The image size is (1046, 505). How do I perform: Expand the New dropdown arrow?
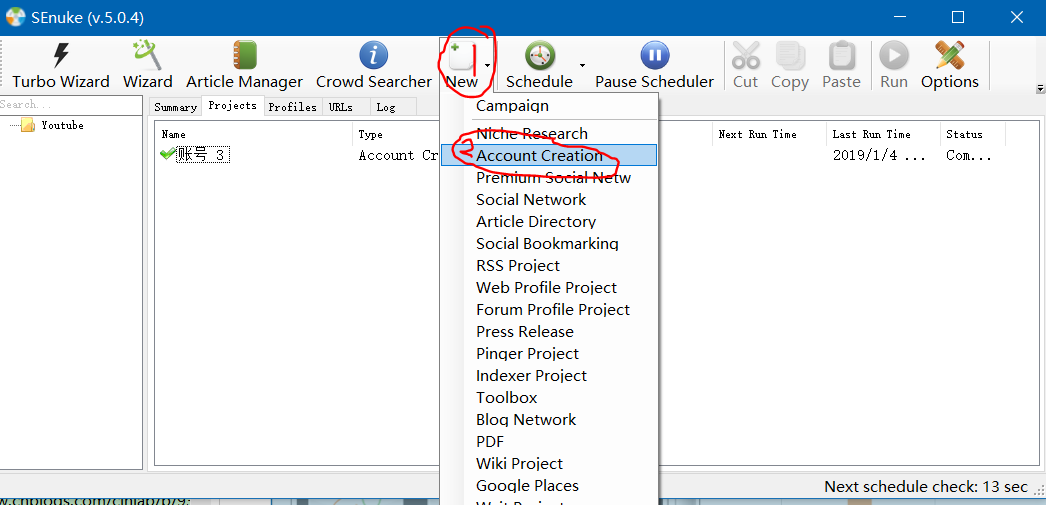488,65
